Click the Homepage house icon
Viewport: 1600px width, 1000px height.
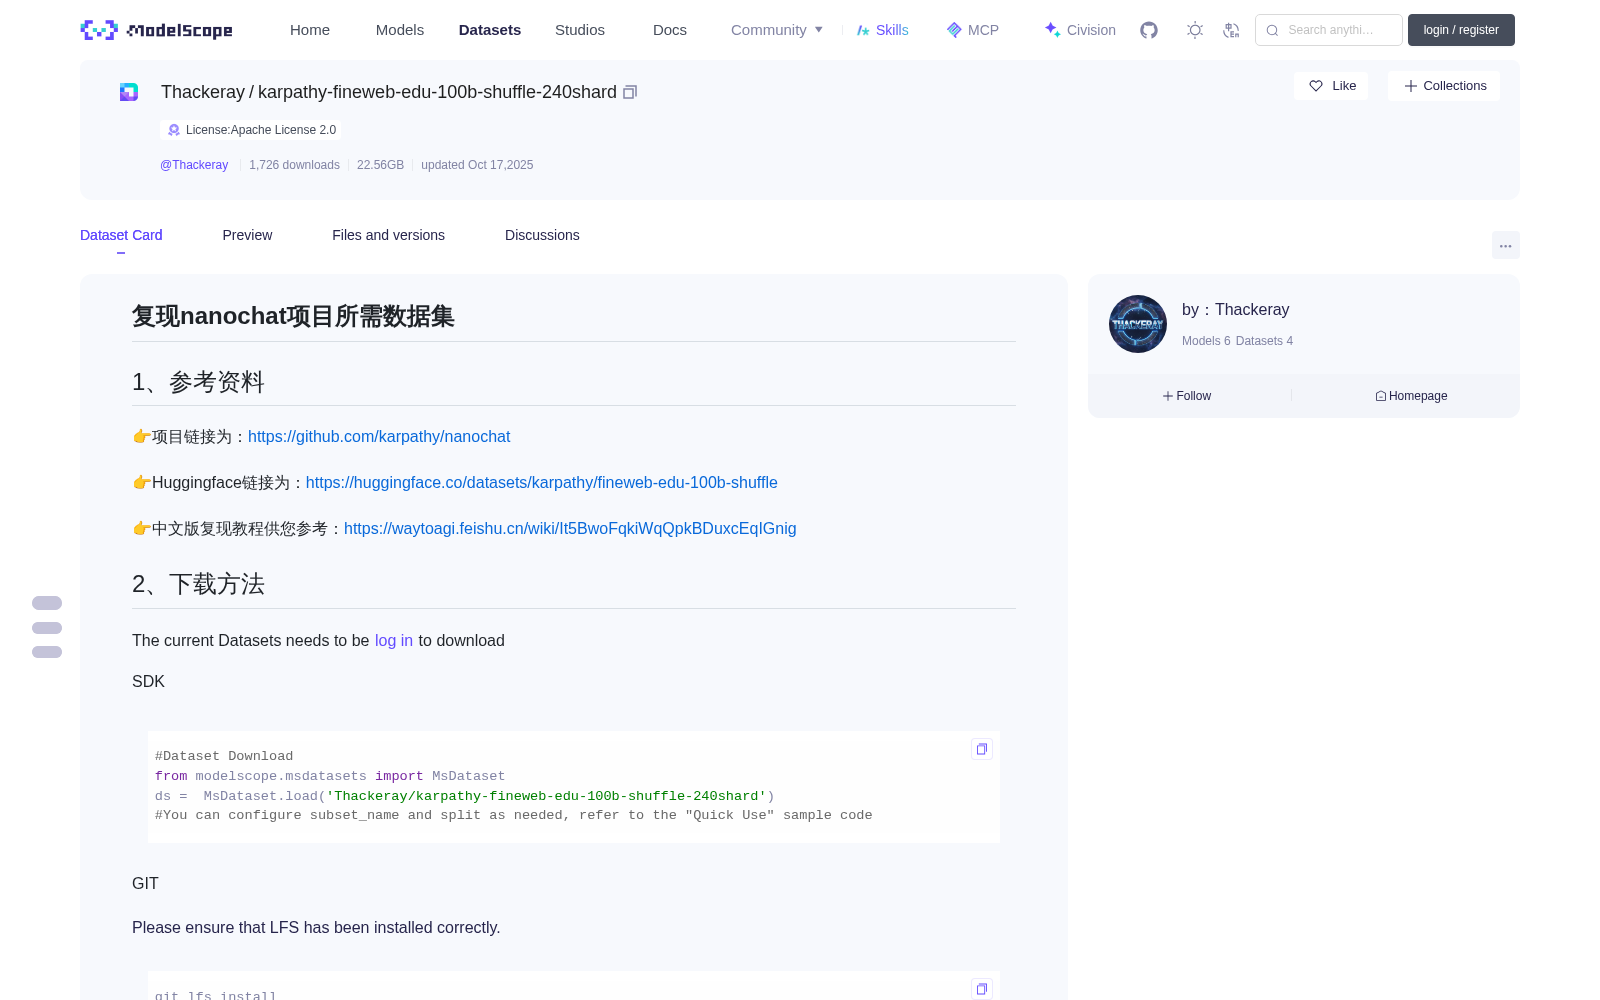pos(1381,396)
